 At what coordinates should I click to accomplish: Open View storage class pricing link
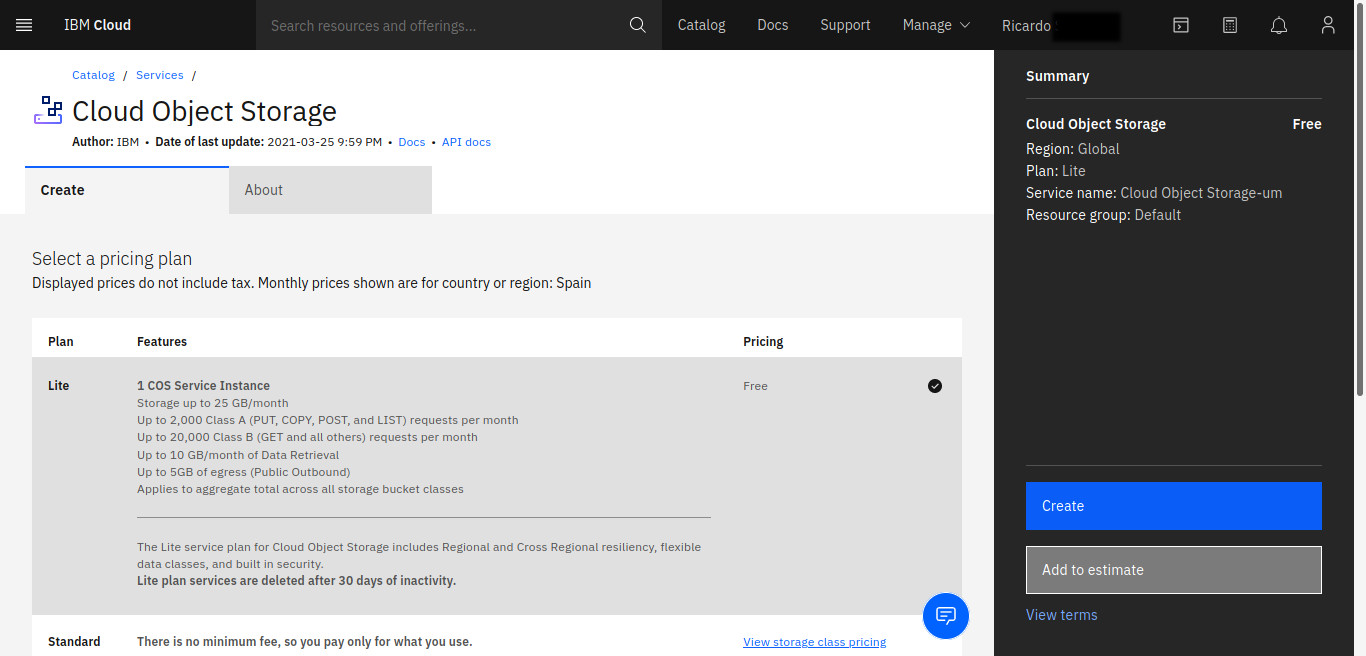tap(814, 642)
